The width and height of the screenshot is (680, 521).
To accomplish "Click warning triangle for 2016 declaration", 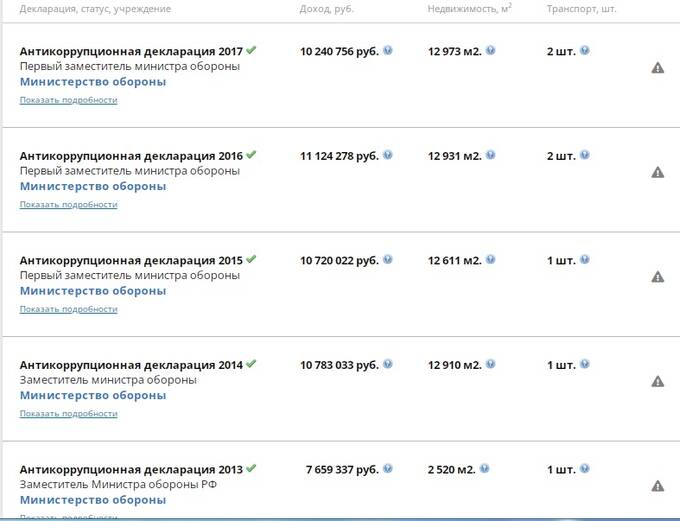I will tap(657, 172).
